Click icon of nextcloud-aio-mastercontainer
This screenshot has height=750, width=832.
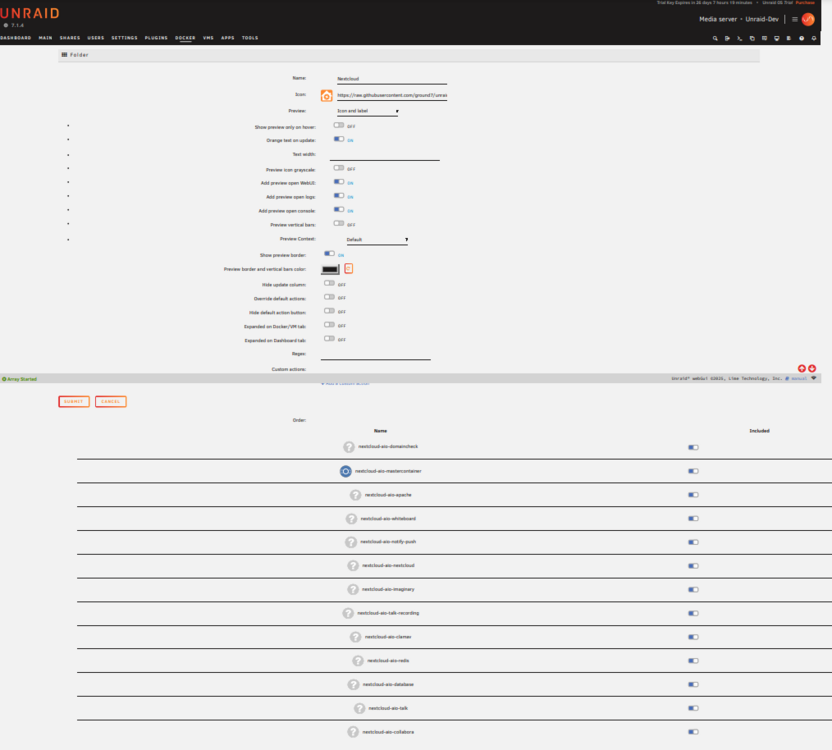[345, 471]
